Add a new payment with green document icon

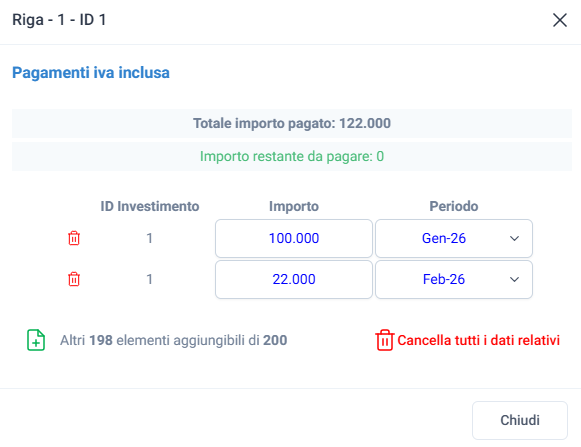click(x=36, y=340)
